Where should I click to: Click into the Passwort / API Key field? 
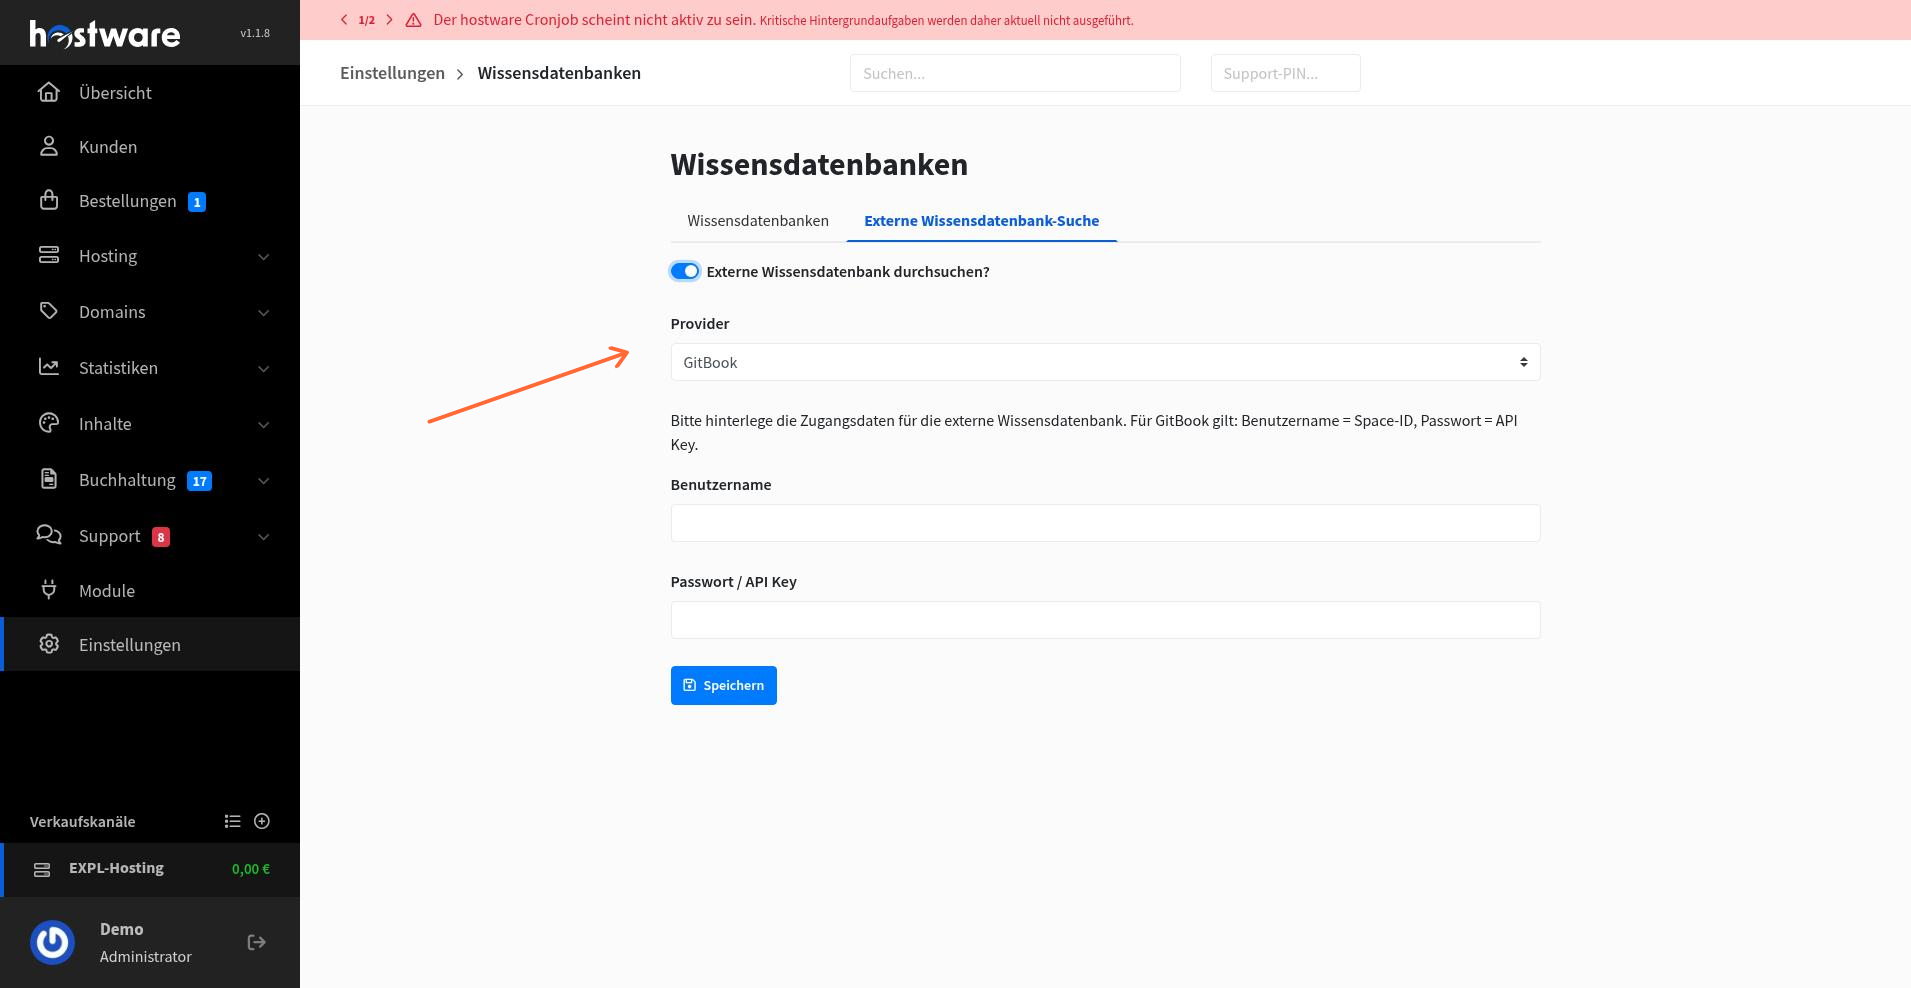pos(1105,620)
